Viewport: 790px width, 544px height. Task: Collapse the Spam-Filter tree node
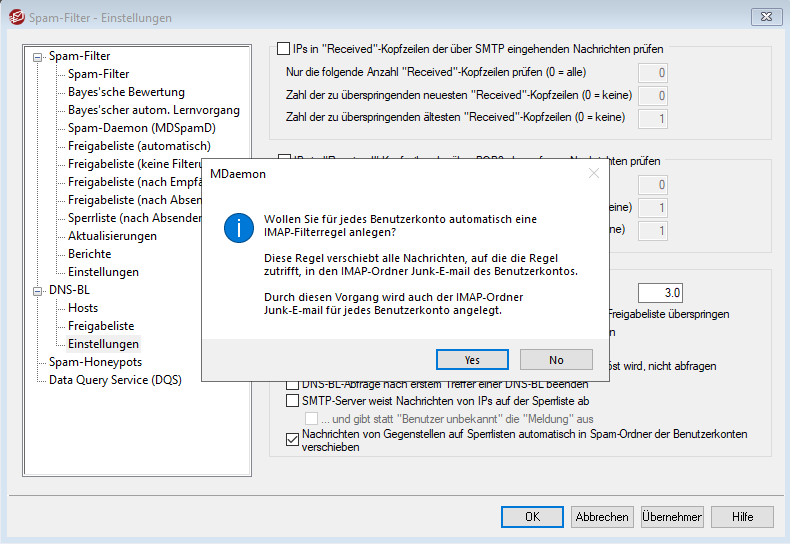(38, 57)
